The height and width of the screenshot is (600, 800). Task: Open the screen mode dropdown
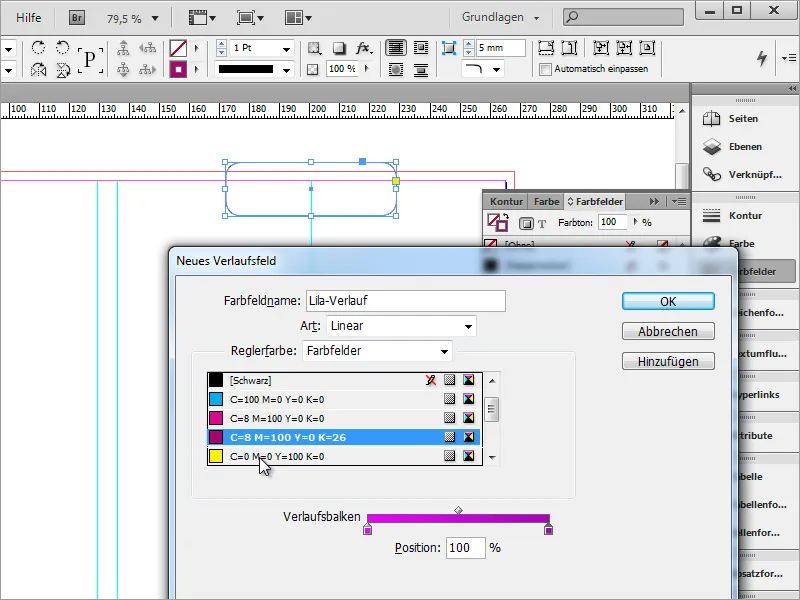coord(250,18)
